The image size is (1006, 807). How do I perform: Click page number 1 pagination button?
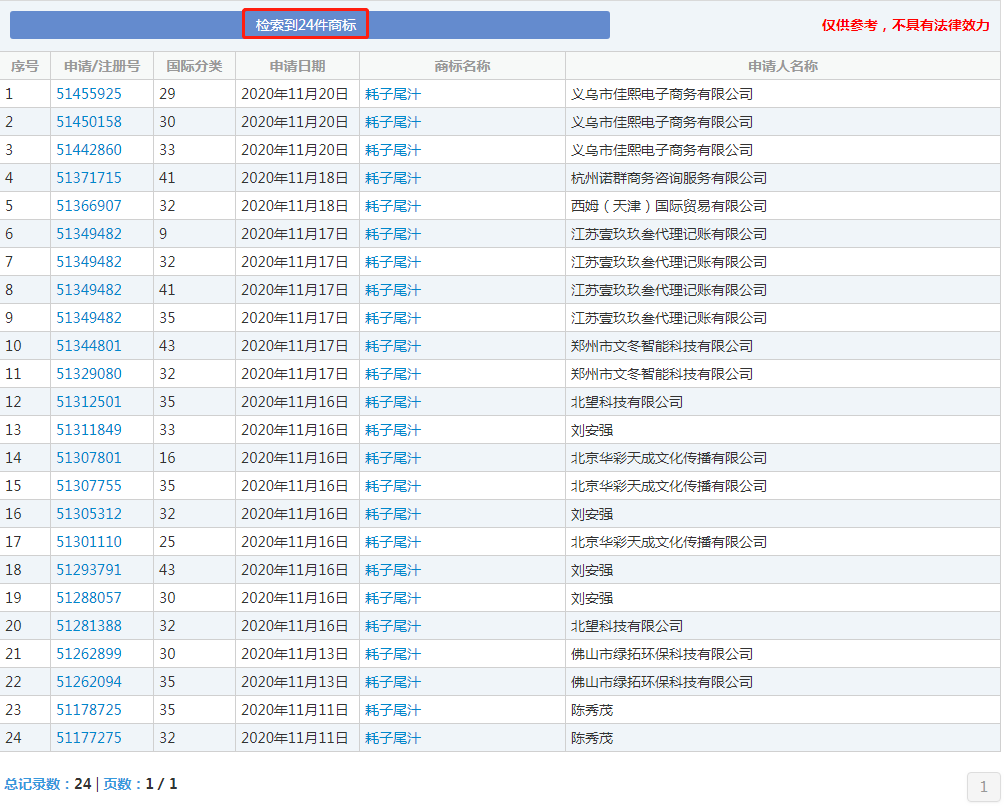[x=983, y=786]
